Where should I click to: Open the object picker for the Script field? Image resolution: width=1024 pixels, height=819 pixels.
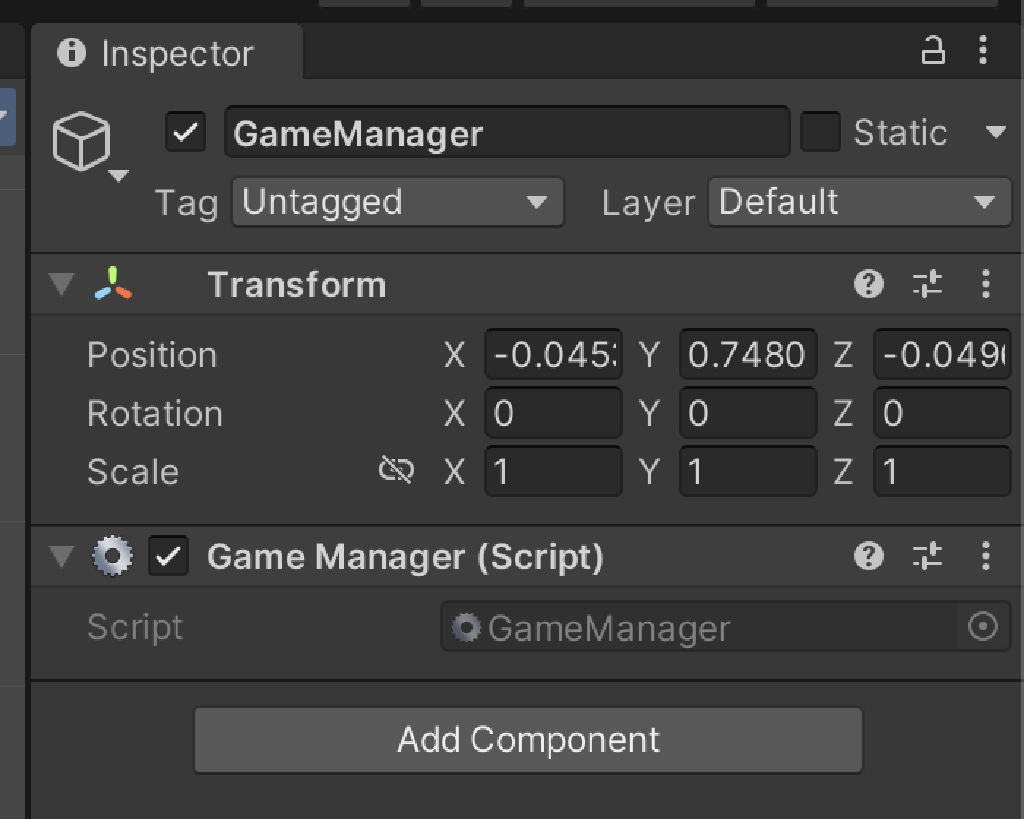[981, 628]
